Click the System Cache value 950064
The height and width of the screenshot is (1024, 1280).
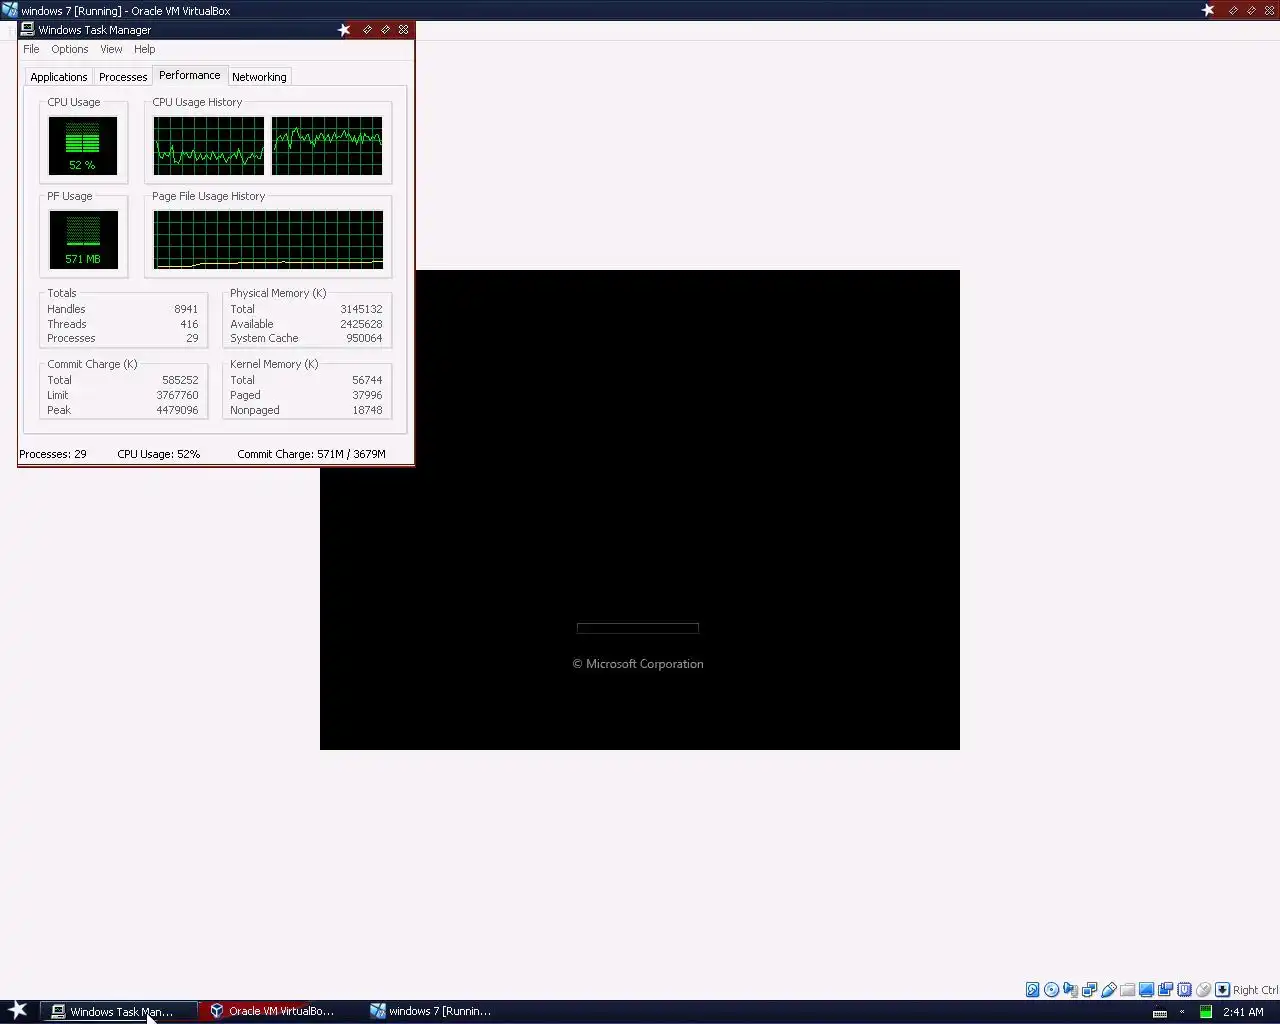click(364, 338)
